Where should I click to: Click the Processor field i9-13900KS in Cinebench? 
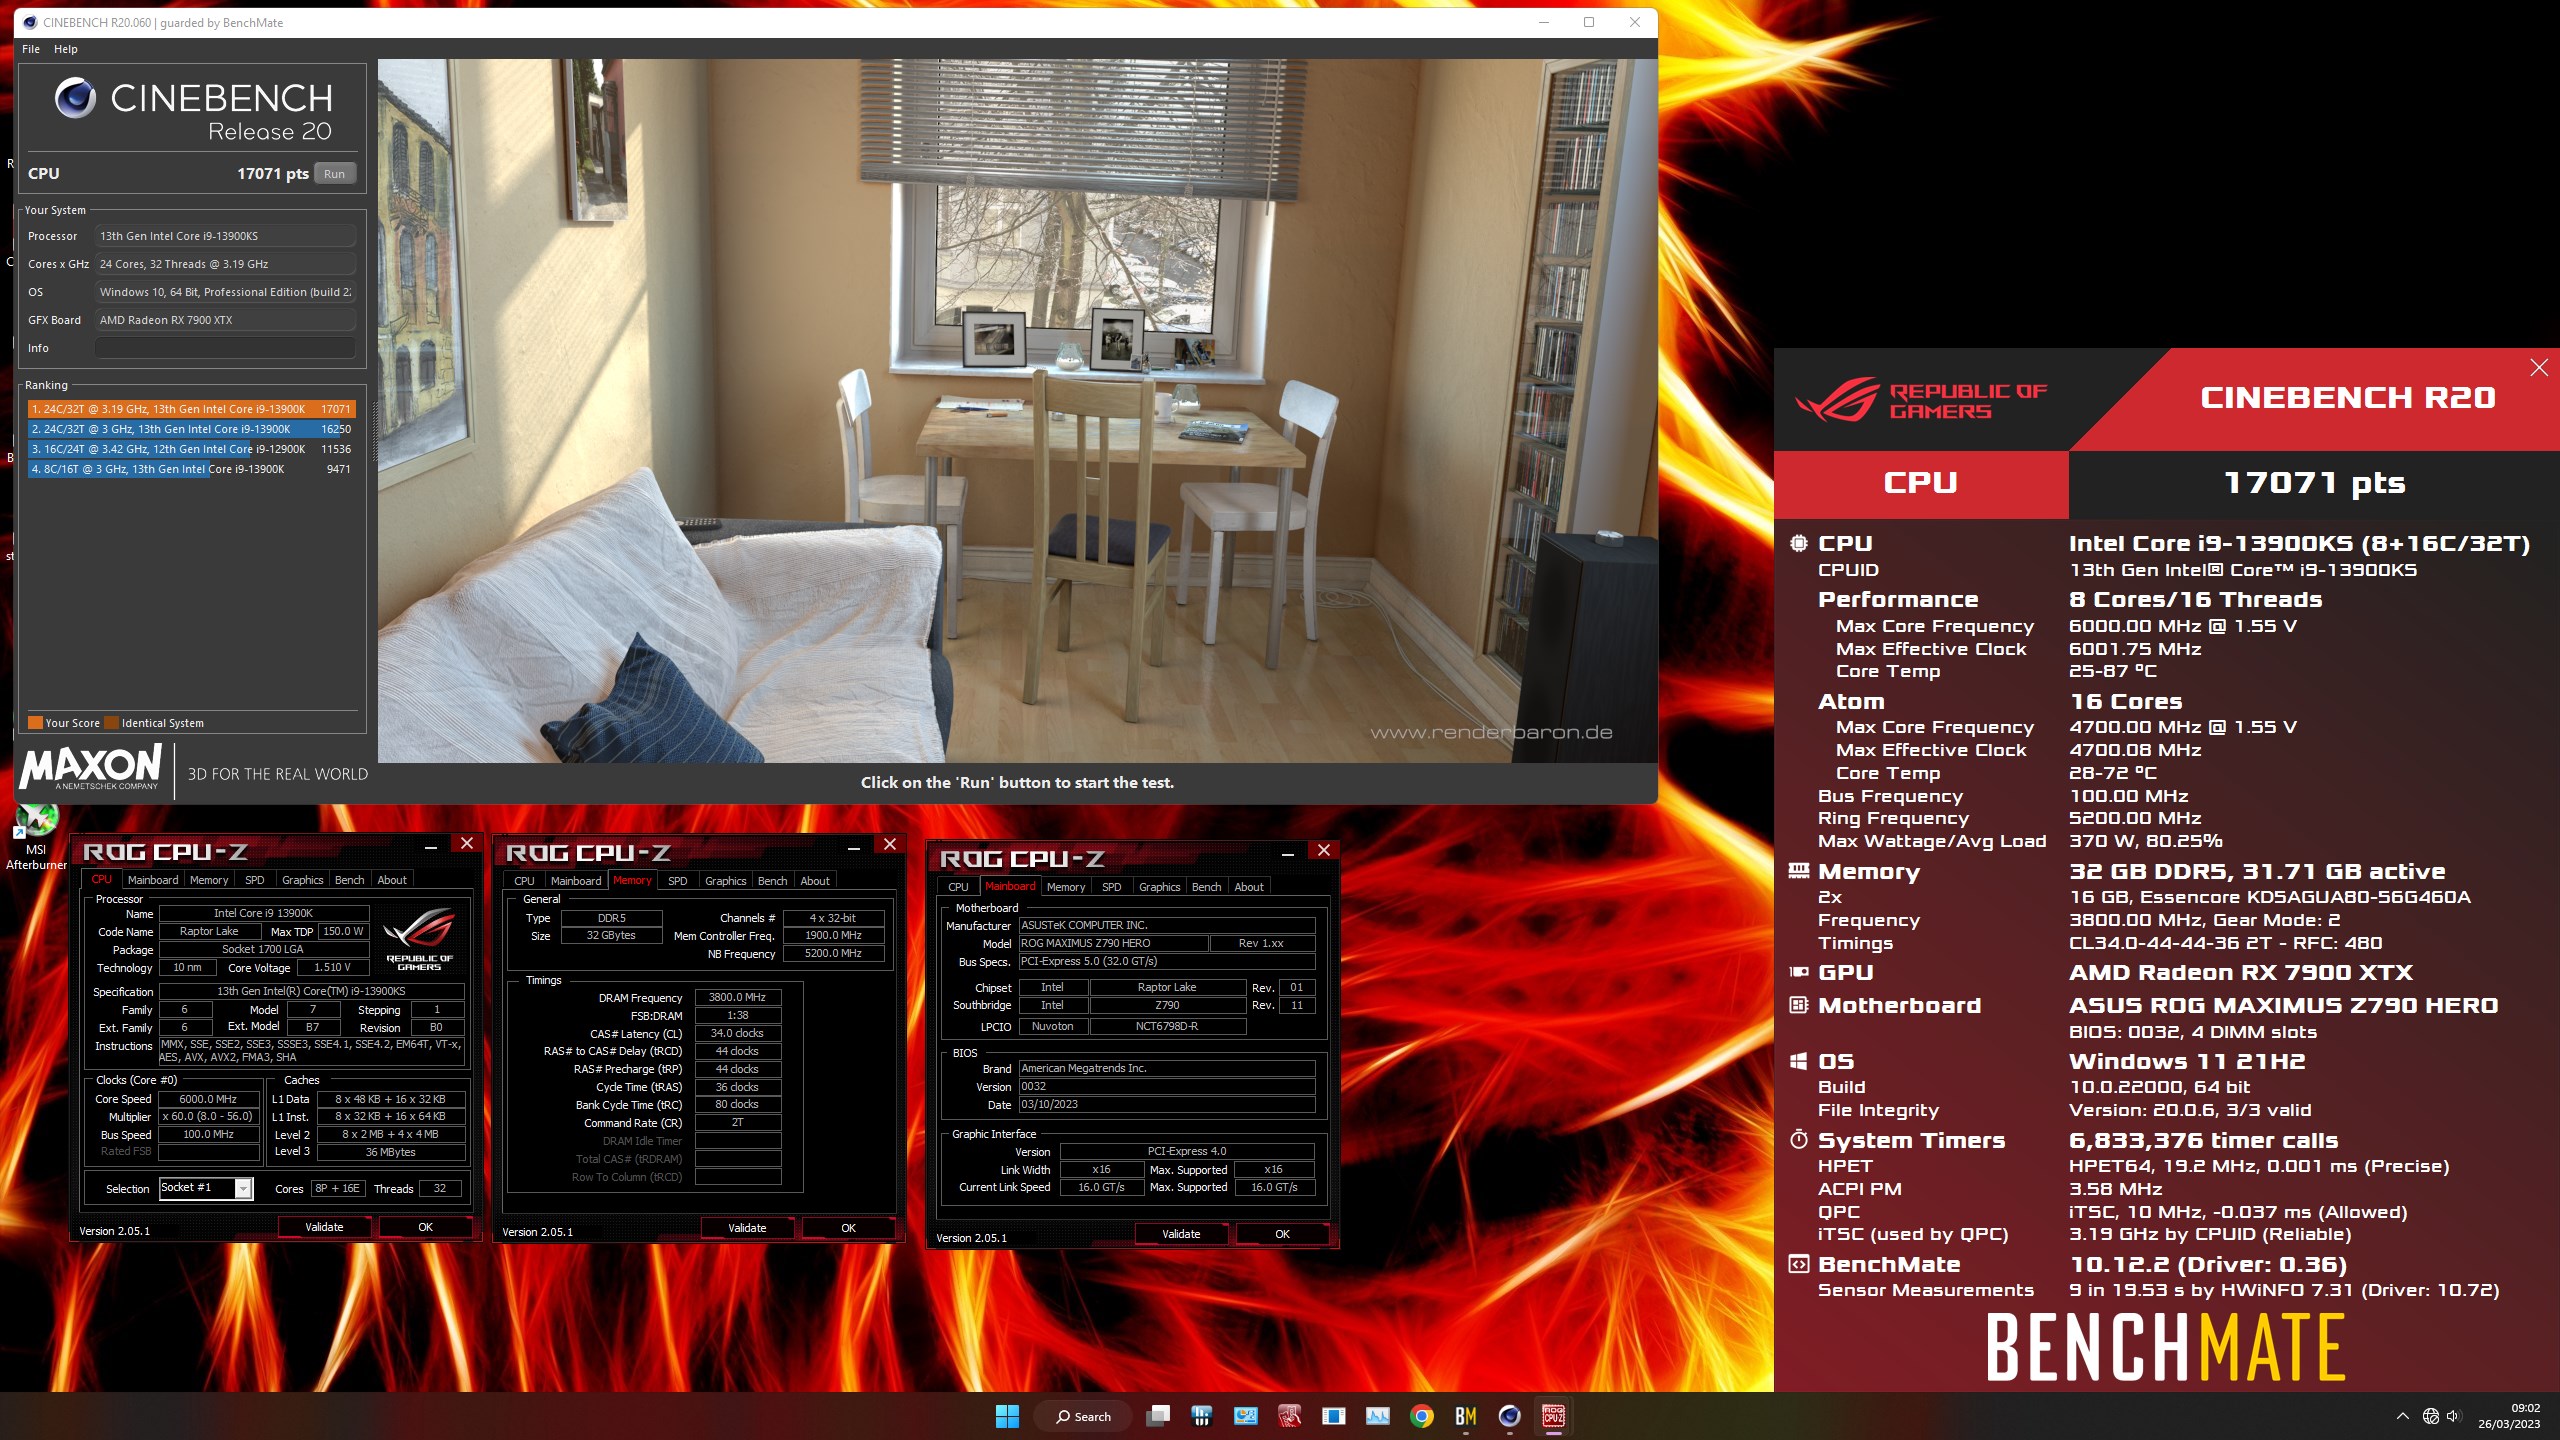click(x=225, y=236)
